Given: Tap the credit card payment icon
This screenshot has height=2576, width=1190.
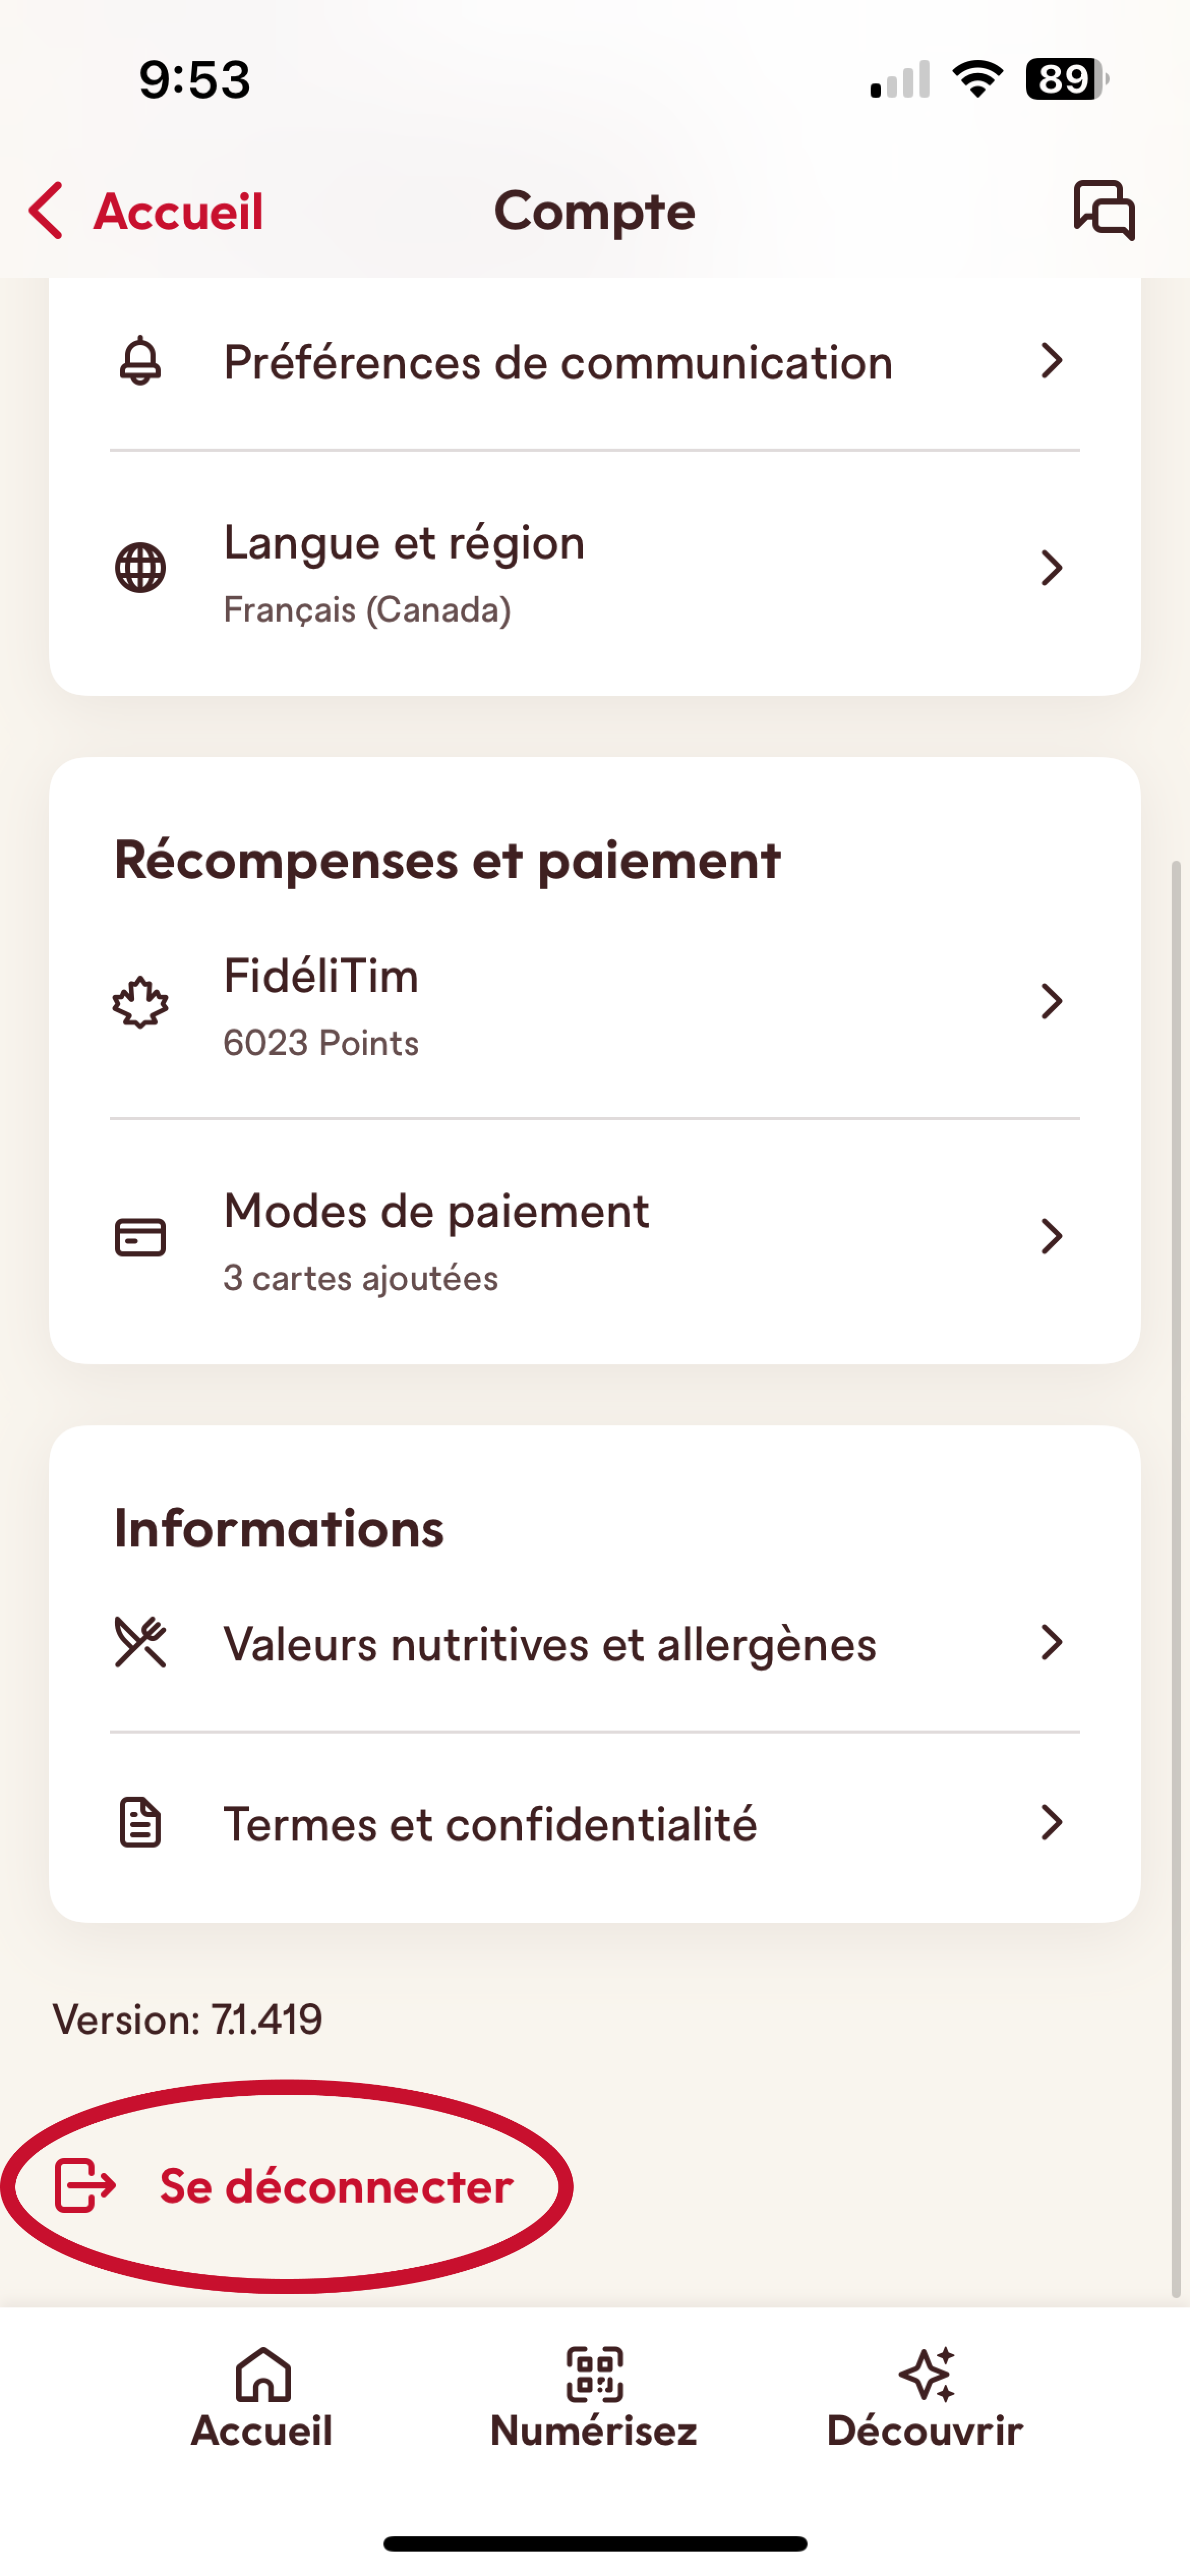Looking at the screenshot, I should click(140, 1237).
